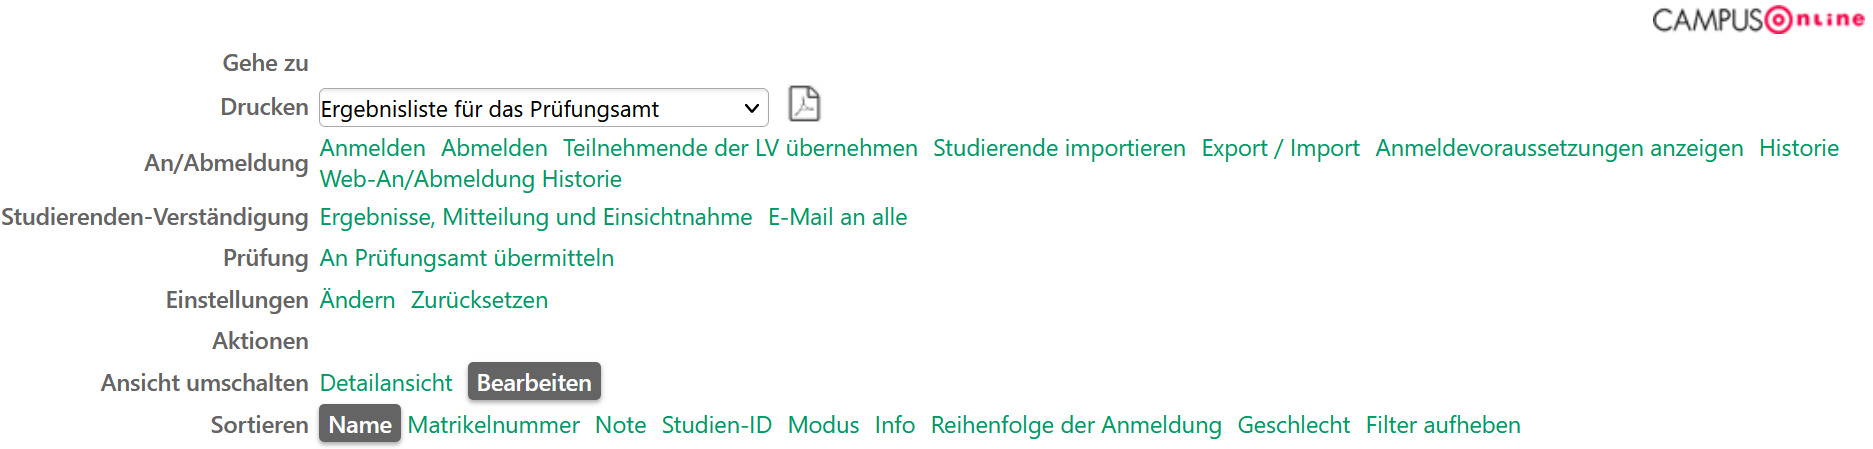Open the Drucken print list dropdown
Image resolution: width=1873 pixels, height=449 pixels.
tap(543, 108)
